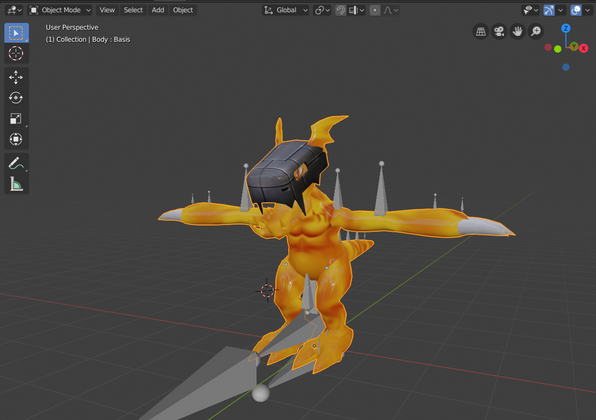
Task: Open the Object Mode dropdown
Action: pos(60,10)
